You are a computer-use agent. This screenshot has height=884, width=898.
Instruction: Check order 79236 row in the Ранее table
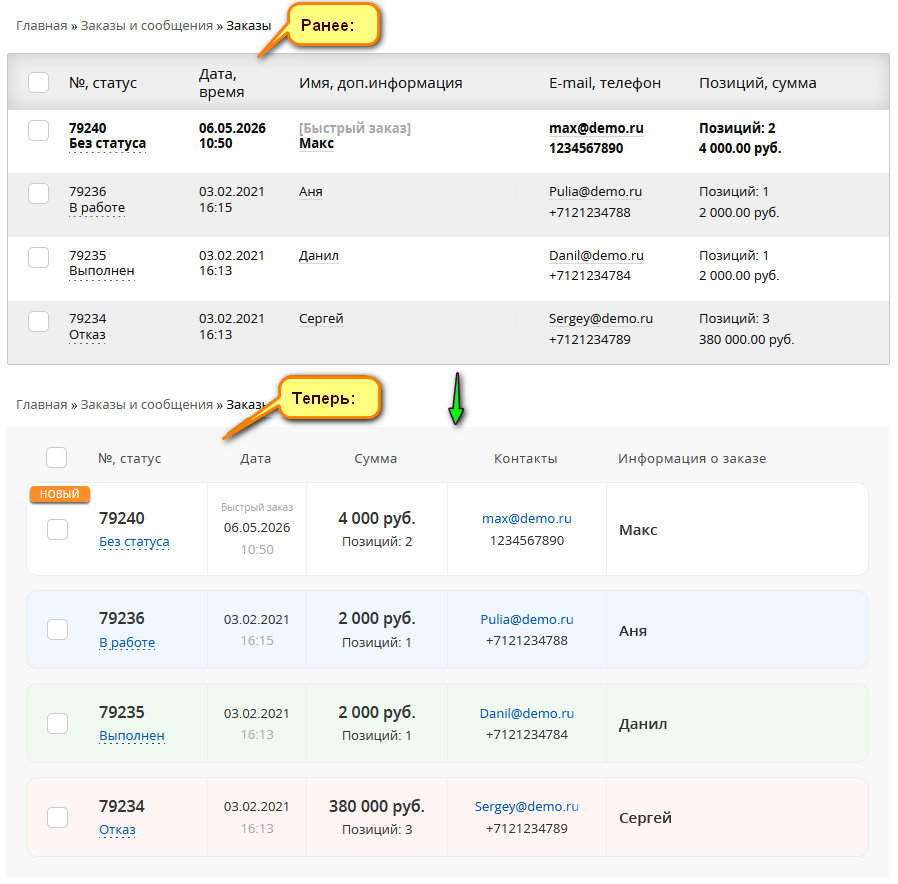(38, 194)
